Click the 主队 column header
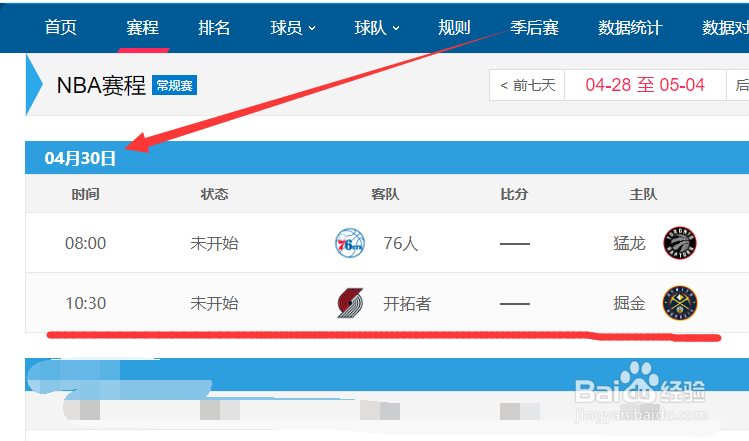 pos(643,194)
